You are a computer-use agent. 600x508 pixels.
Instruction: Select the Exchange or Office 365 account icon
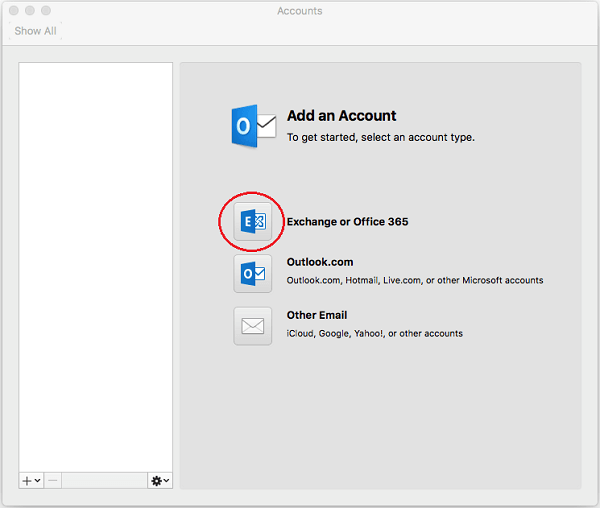click(x=253, y=221)
